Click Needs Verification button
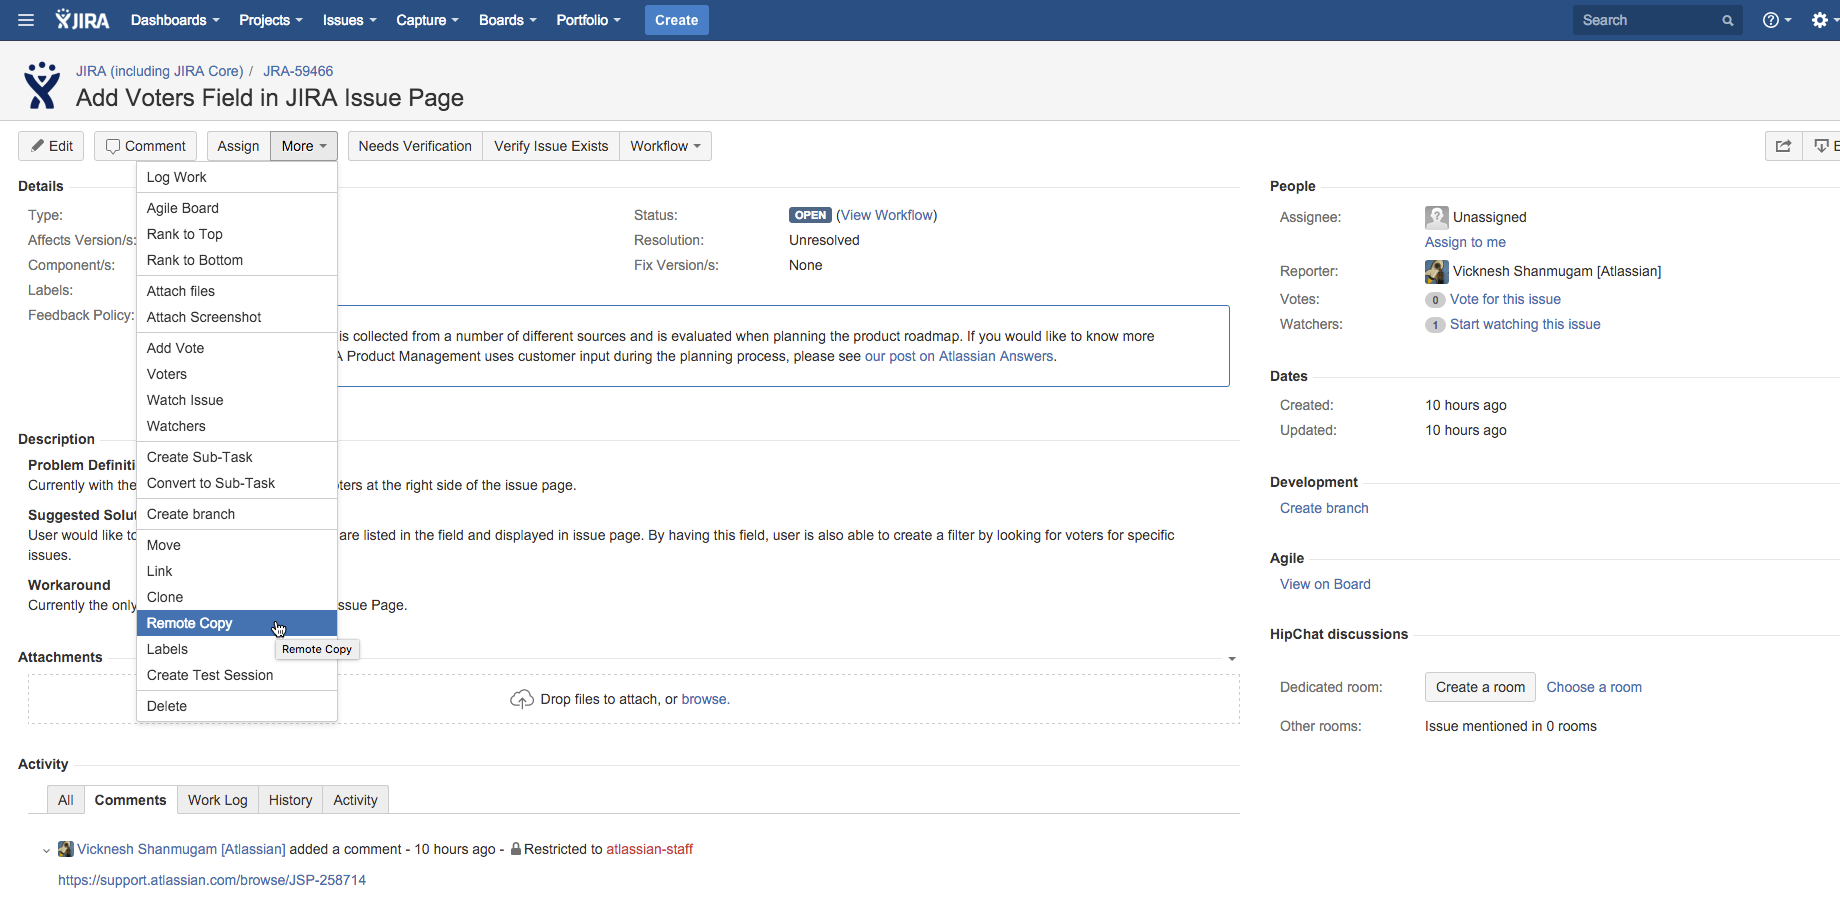The height and width of the screenshot is (900, 1840). (415, 146)
